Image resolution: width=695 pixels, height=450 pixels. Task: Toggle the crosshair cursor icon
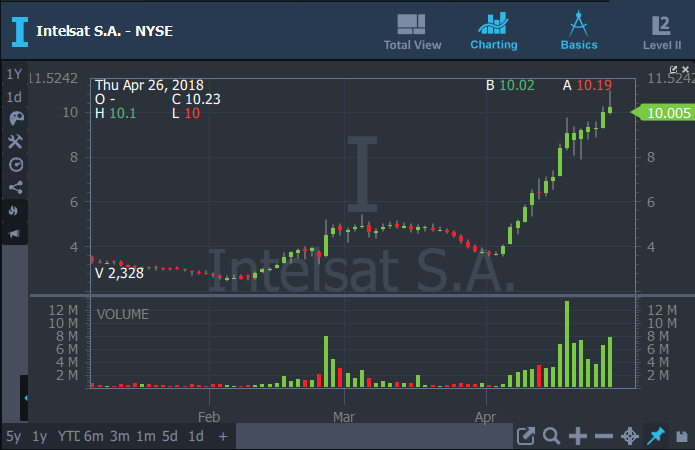[x=629, y=436]
